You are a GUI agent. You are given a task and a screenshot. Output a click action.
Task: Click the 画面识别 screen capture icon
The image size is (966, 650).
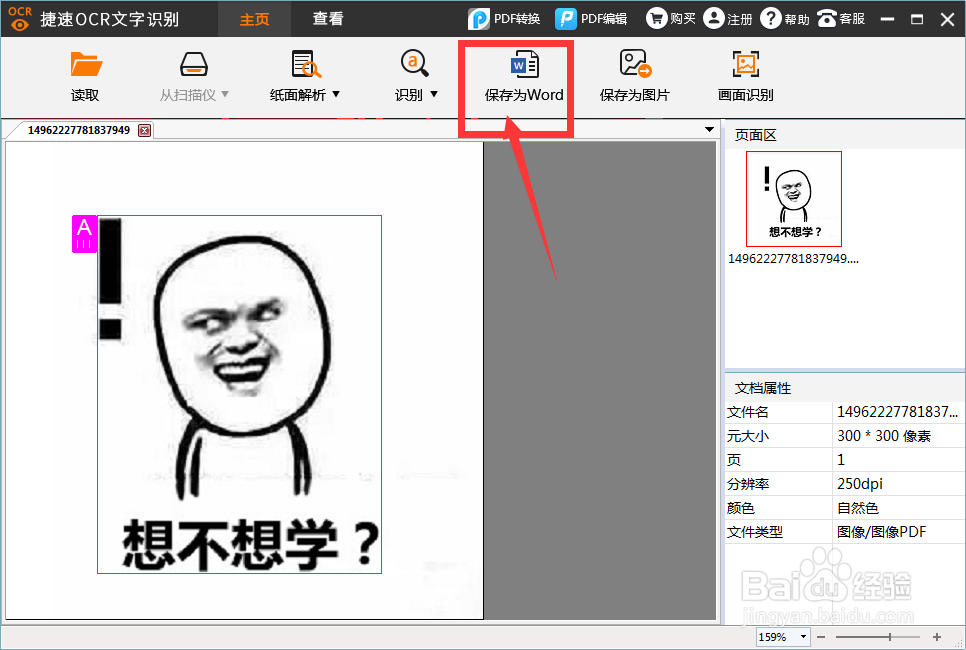coord(745,63)
